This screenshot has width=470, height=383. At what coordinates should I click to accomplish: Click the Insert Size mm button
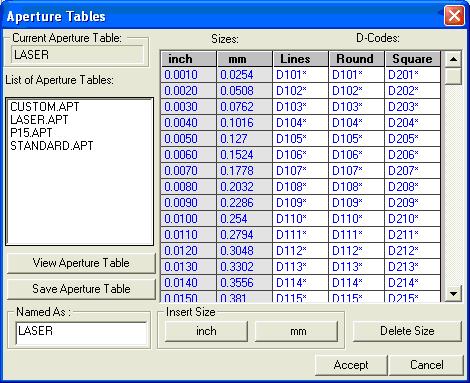click(296, 331)
